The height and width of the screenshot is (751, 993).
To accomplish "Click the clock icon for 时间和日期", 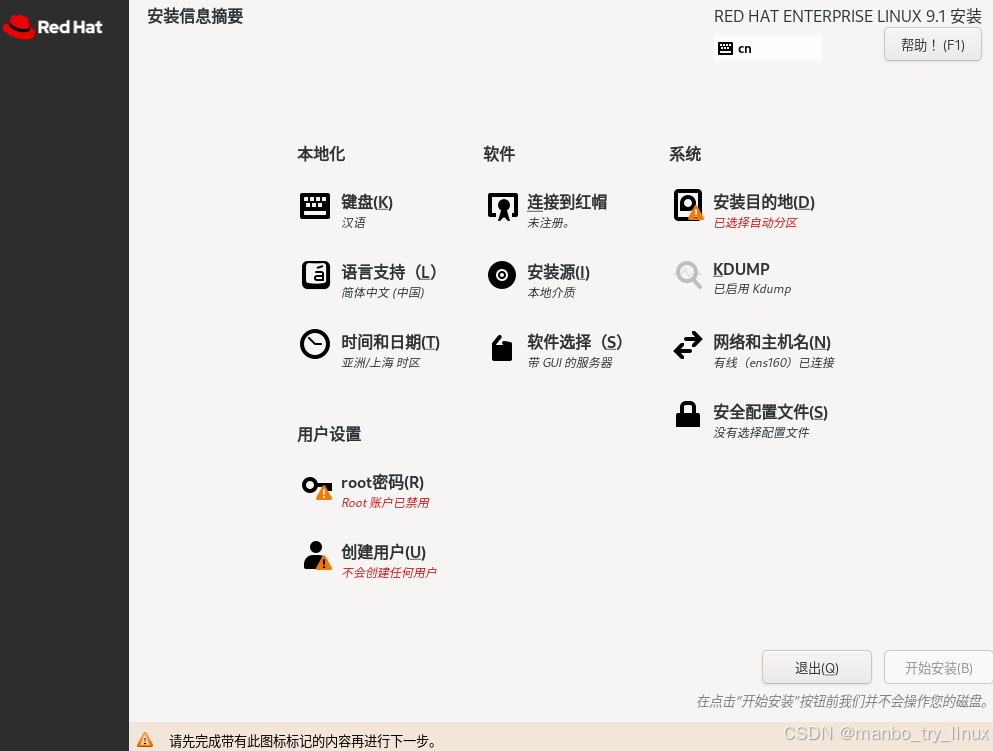I will point(315,344).
